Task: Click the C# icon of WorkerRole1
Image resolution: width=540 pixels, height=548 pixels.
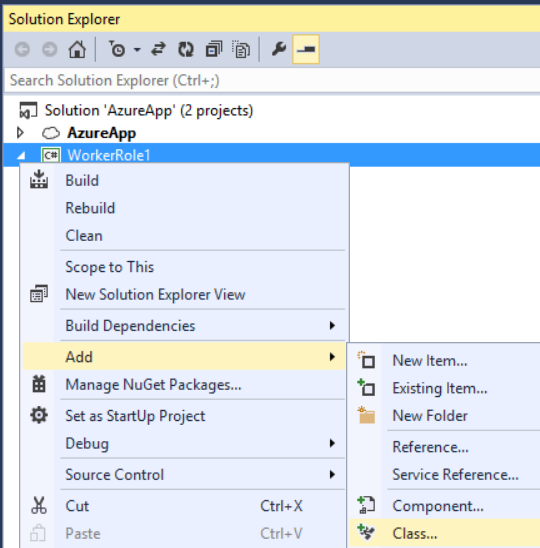Action: [51, 155]
